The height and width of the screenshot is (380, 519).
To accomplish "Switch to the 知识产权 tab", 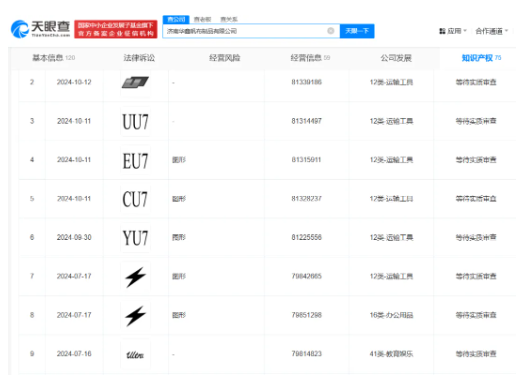I will click(x=481, y=58).
